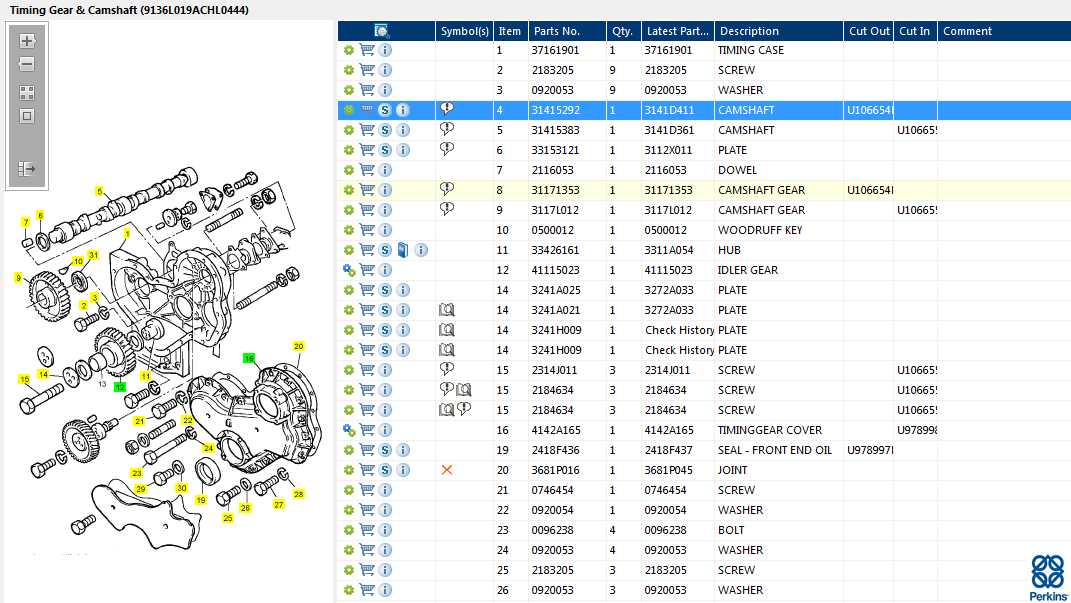Image resolution: width=1071 pixels, height=603 pixels.
Task: Click the single-square fit view icon
Action: (27, 115)
